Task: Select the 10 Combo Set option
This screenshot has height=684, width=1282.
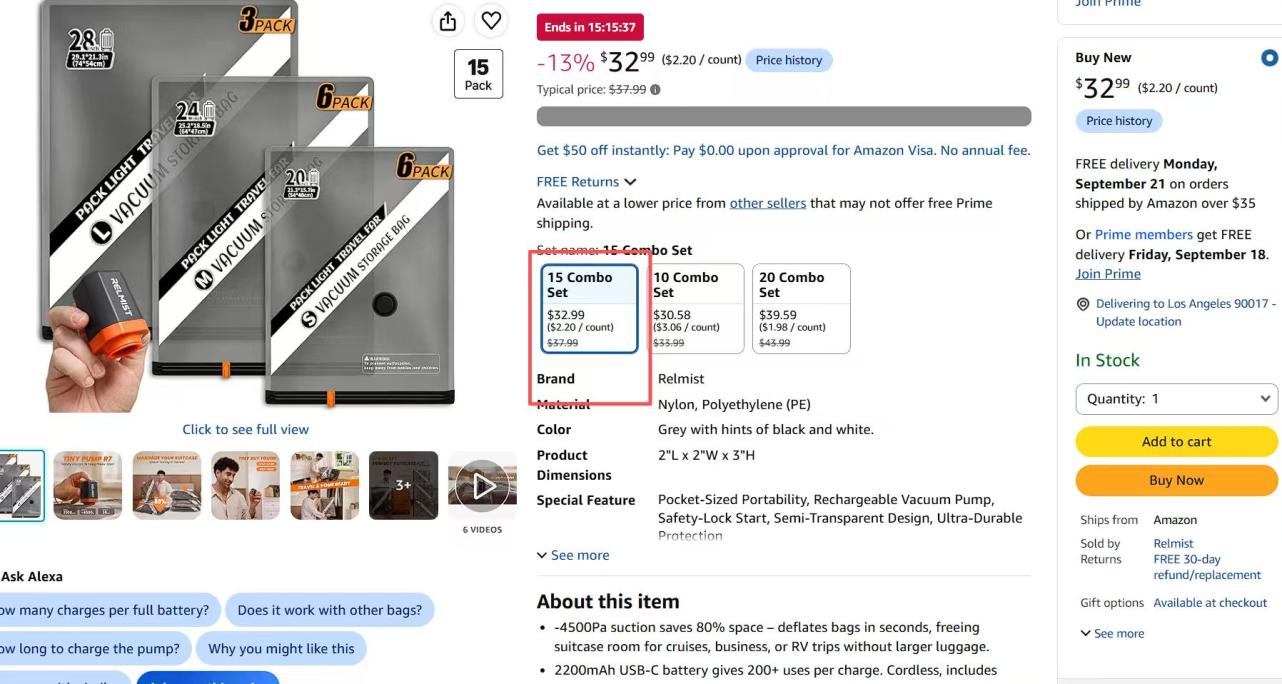Action: coord(695,309)
